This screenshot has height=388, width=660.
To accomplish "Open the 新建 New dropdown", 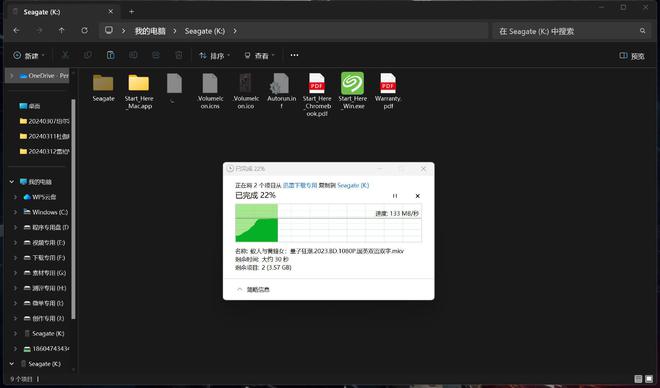I will [x=29, y=56].
